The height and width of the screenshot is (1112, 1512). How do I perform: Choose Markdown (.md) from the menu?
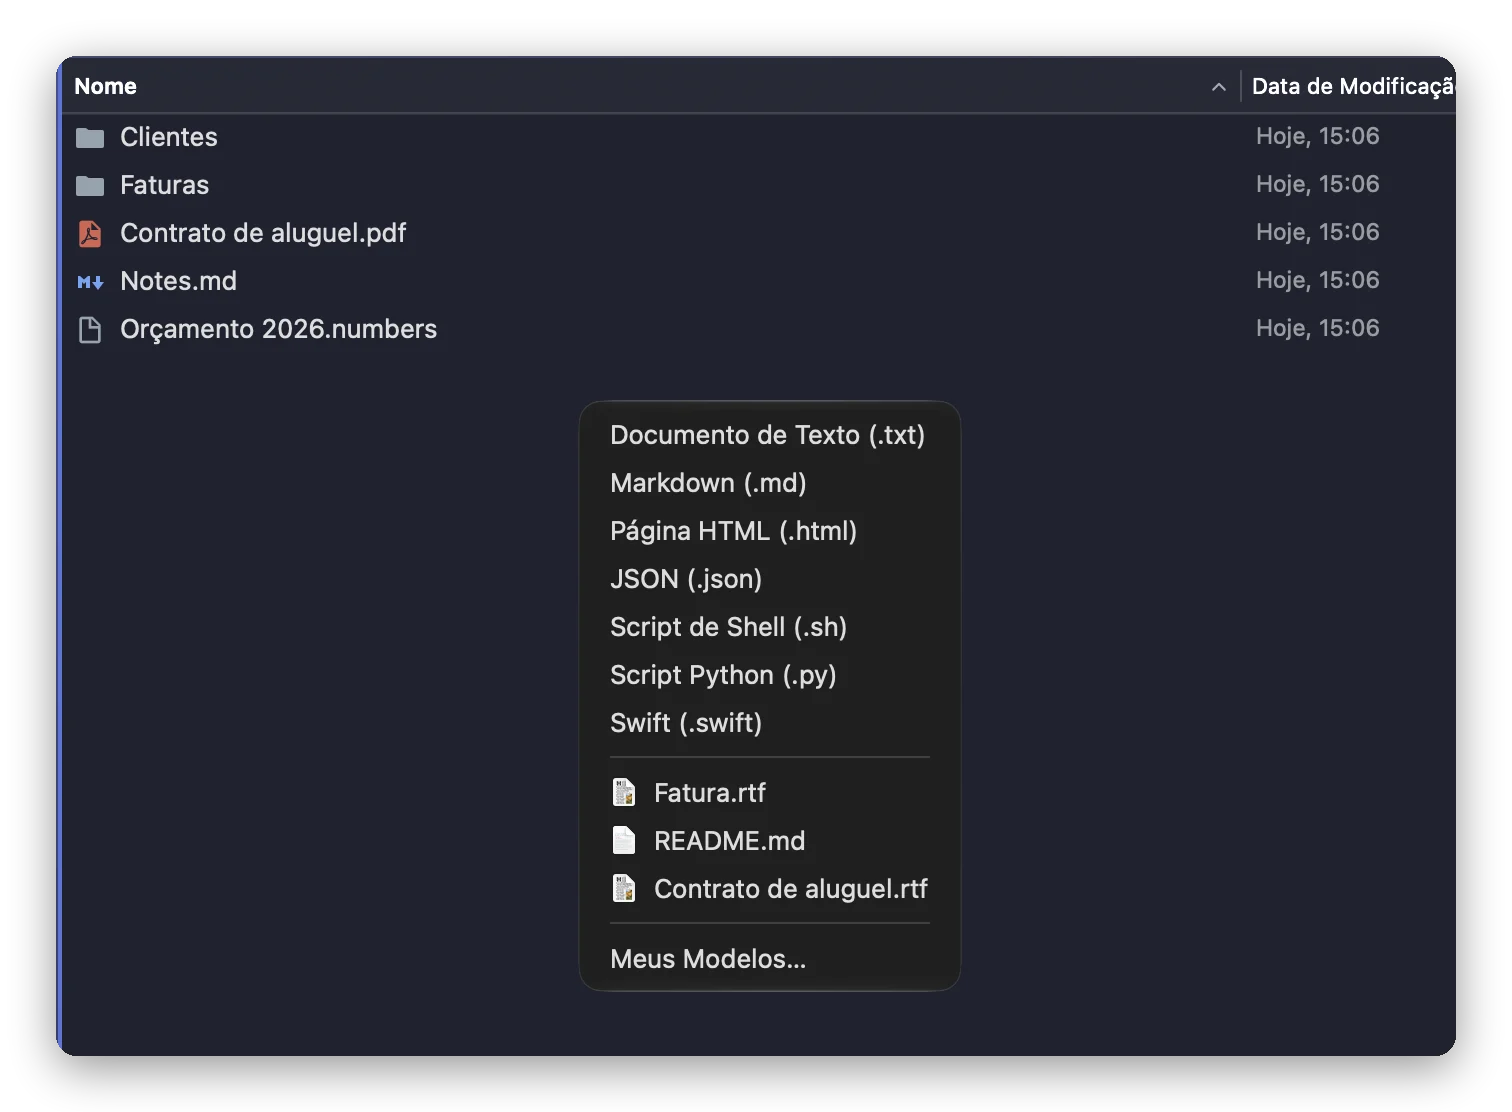(x=769, y=483)
